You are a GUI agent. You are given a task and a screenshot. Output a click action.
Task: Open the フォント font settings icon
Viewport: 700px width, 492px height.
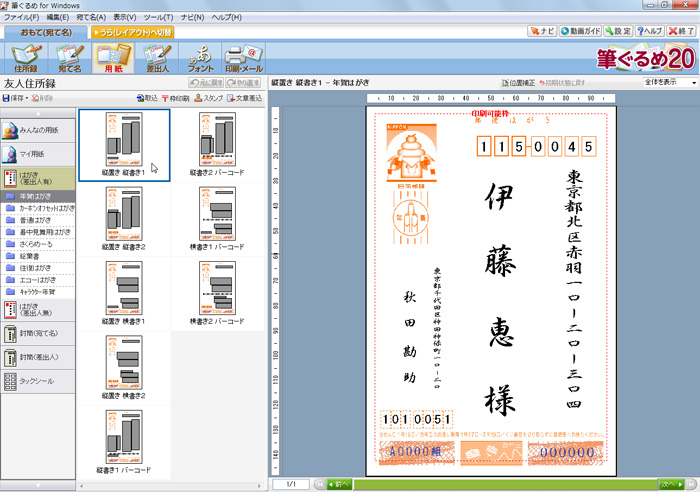coord(200,58)
